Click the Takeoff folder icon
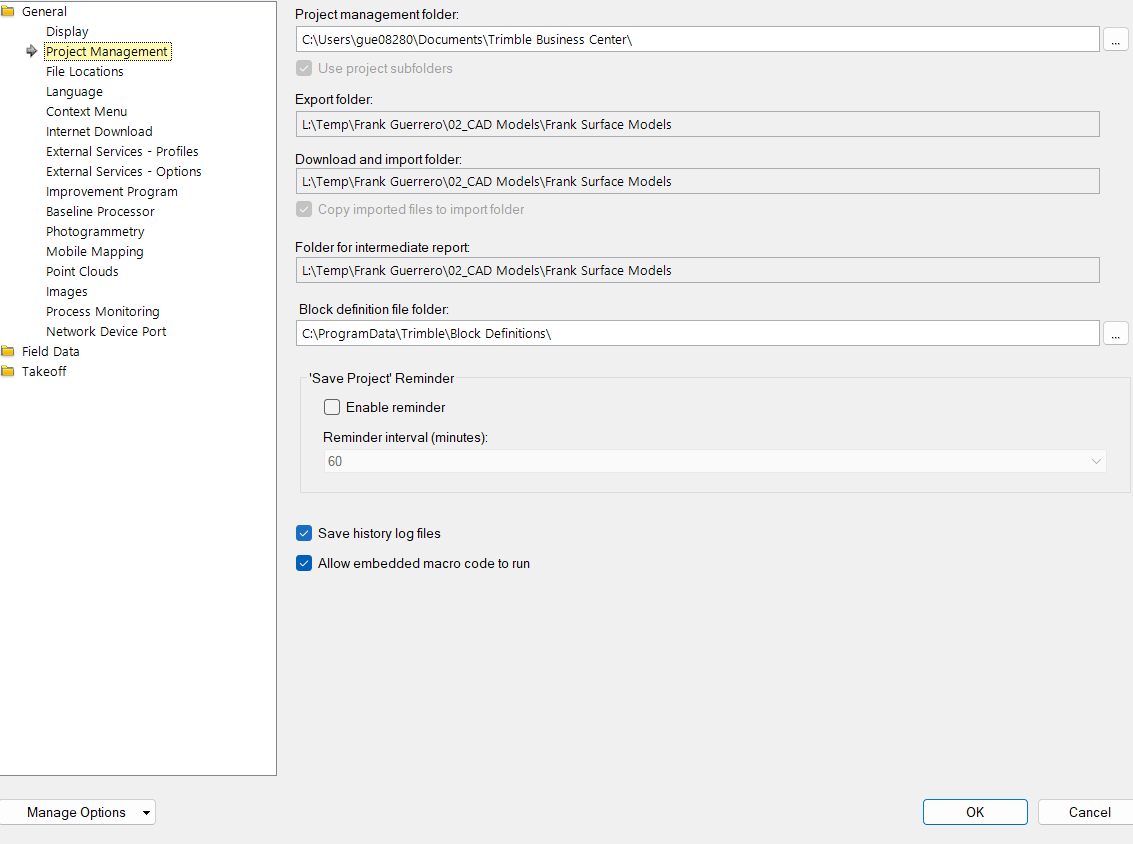 pos(8,372)
